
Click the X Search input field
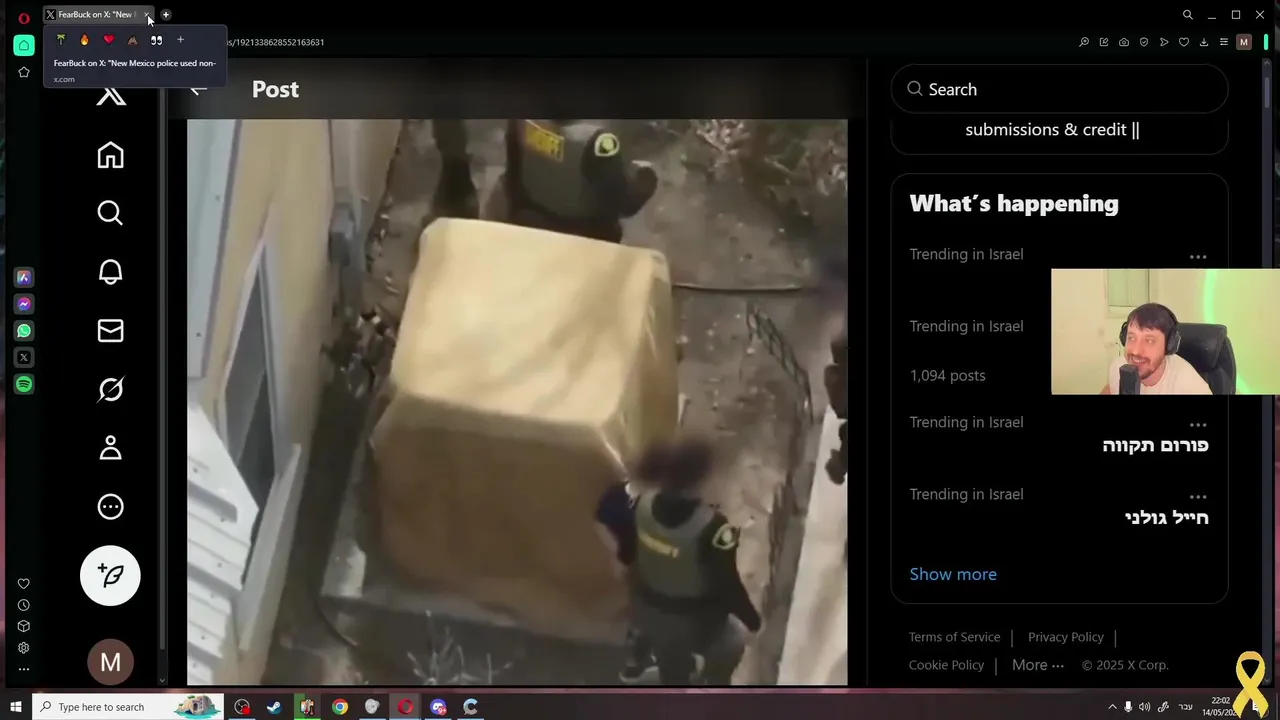pos(1059,89)
